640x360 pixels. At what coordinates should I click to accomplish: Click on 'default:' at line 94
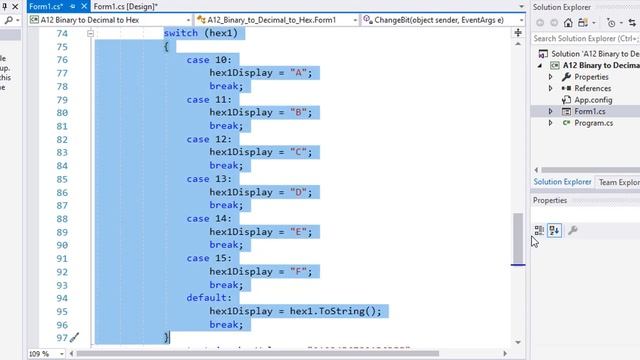click(209, 298)
